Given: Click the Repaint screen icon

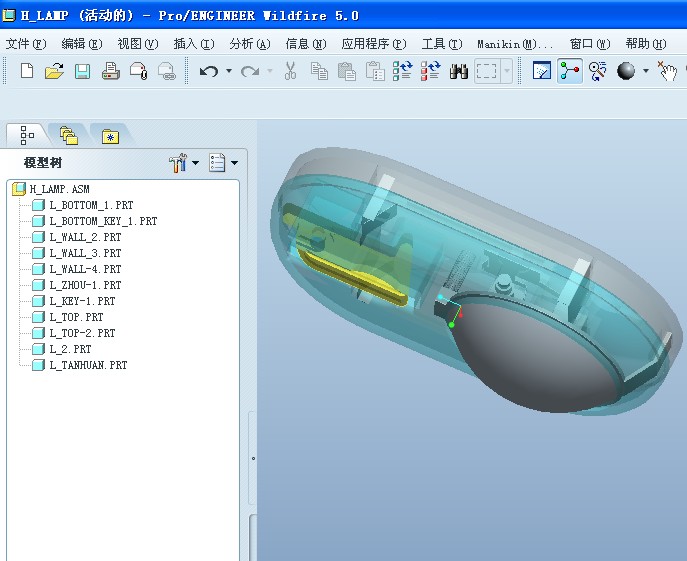Looking at the screenshot, I should [542, 71].
